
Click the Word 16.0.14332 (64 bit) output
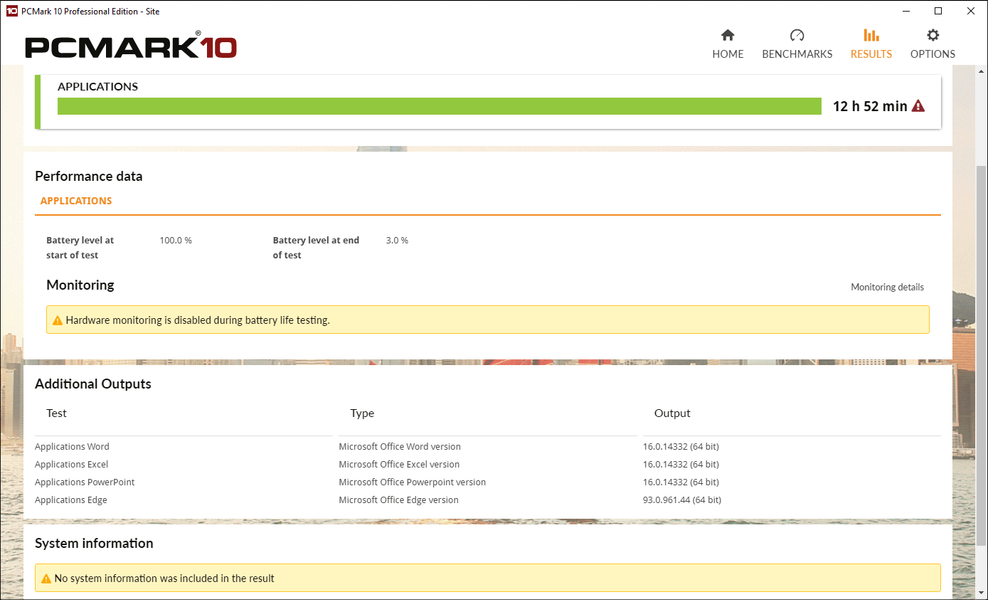pyautogui.click(x=681, y=446)
